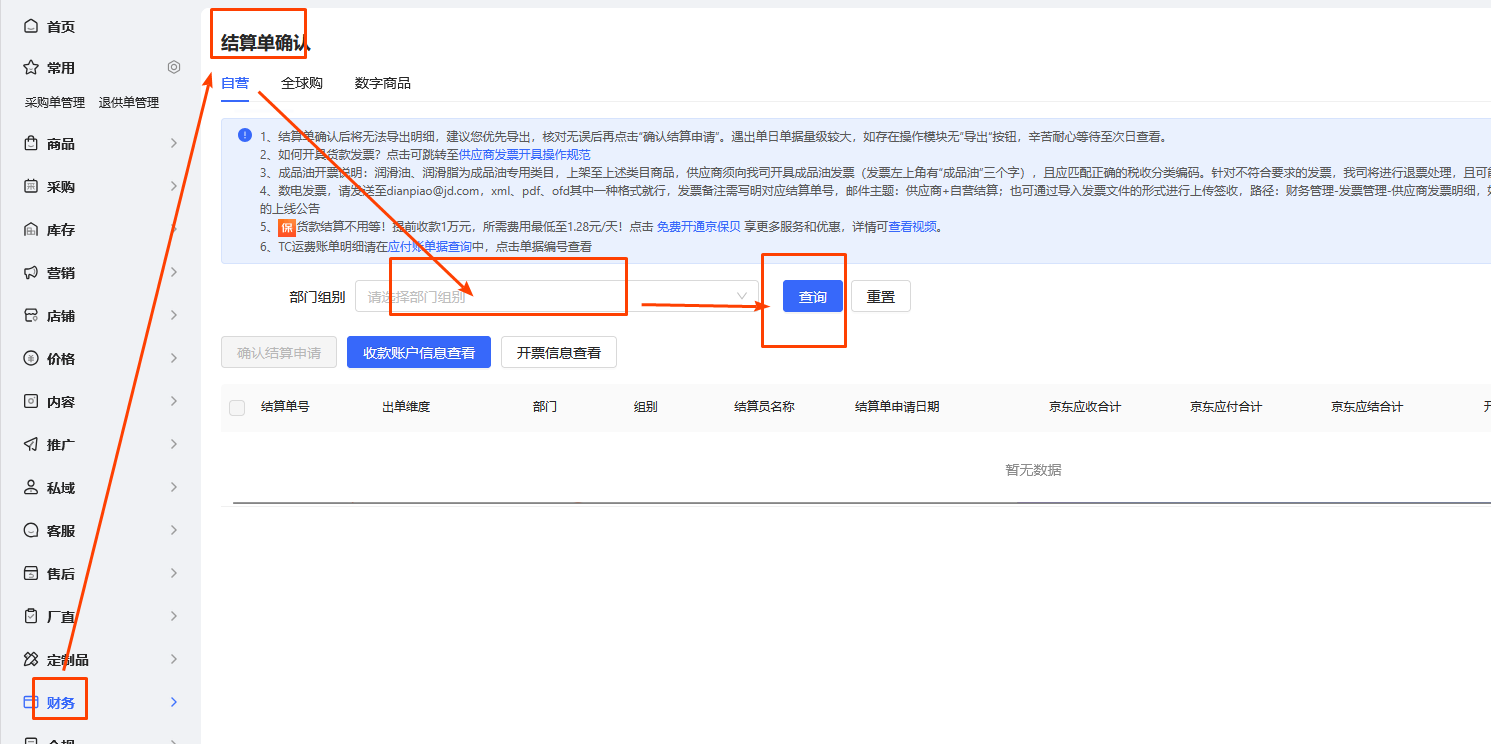
Task: Click the 客服 customer service icon
Action: [x=31, y=531]
